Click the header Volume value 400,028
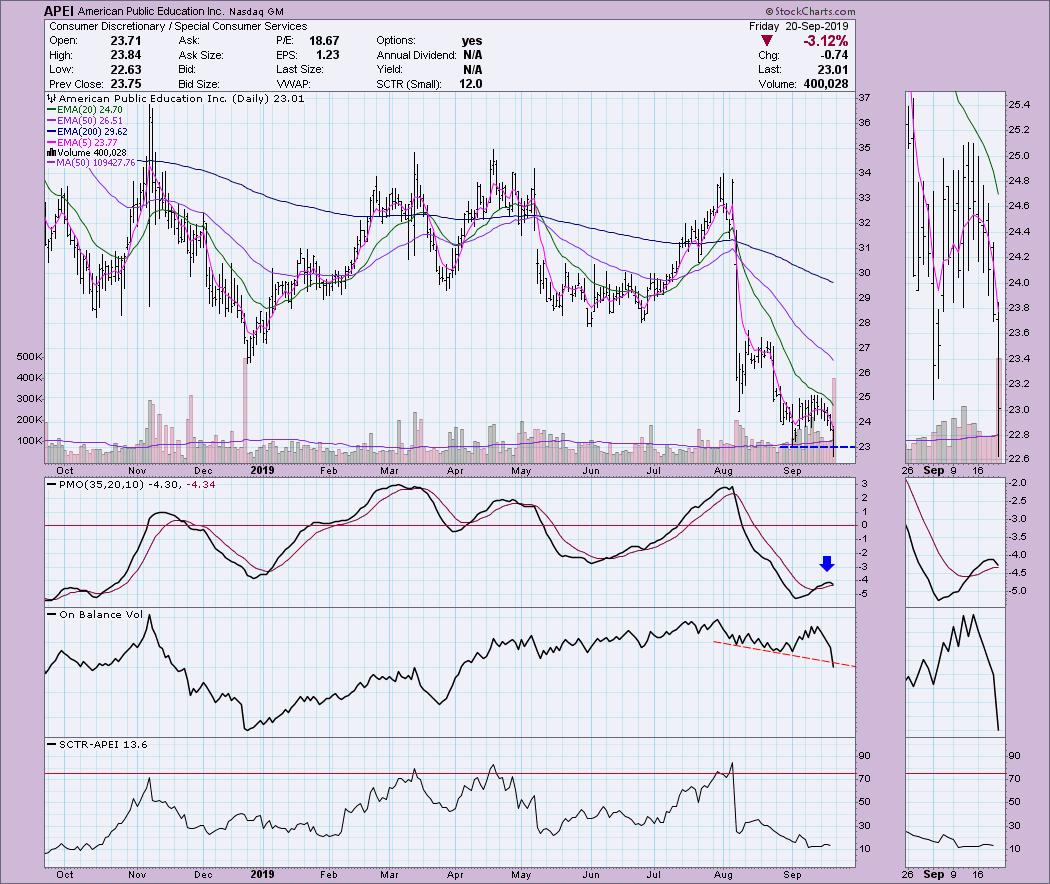The width and height of the screenshot is (1050, 884). point(826,84)
